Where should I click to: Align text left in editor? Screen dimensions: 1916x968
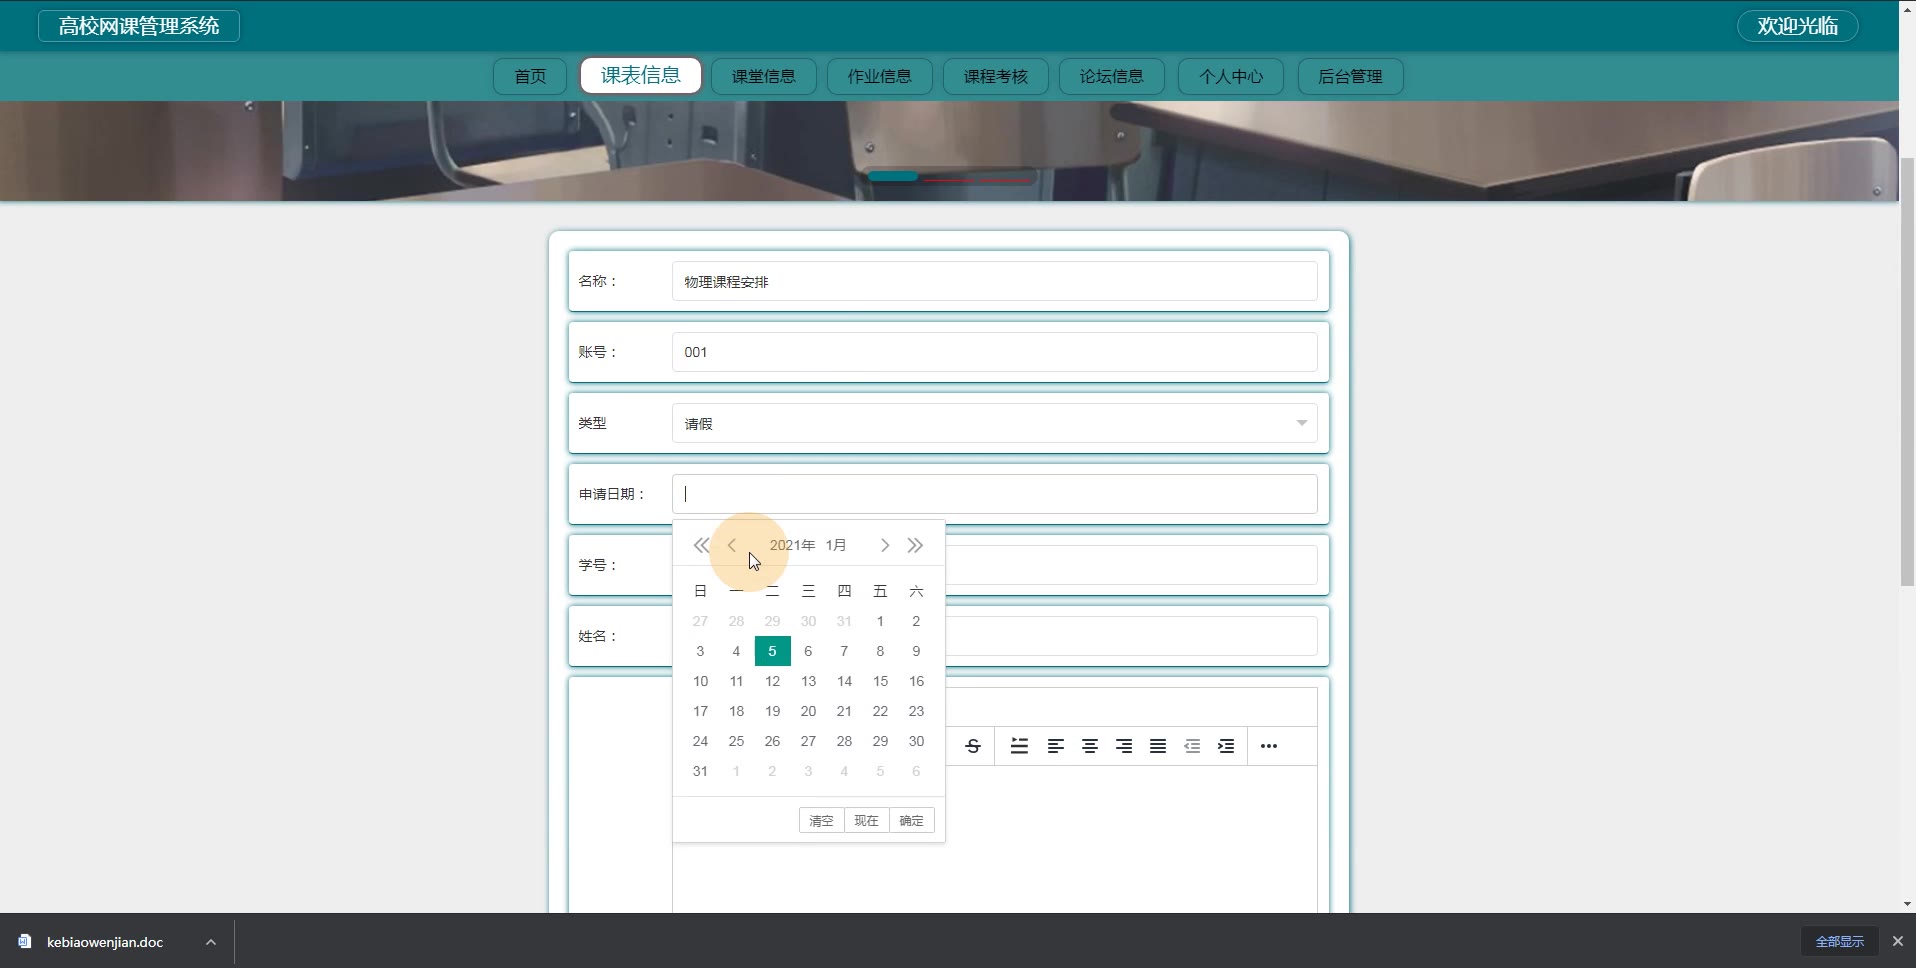coord(1055,746)
